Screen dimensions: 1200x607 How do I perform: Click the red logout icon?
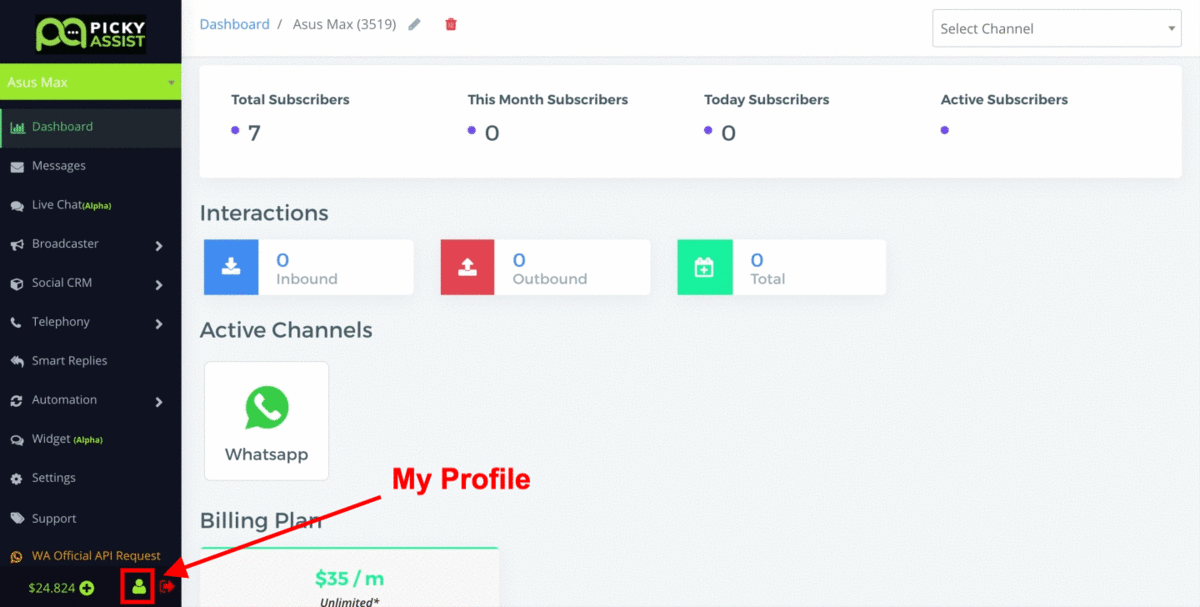pos(167,587)
